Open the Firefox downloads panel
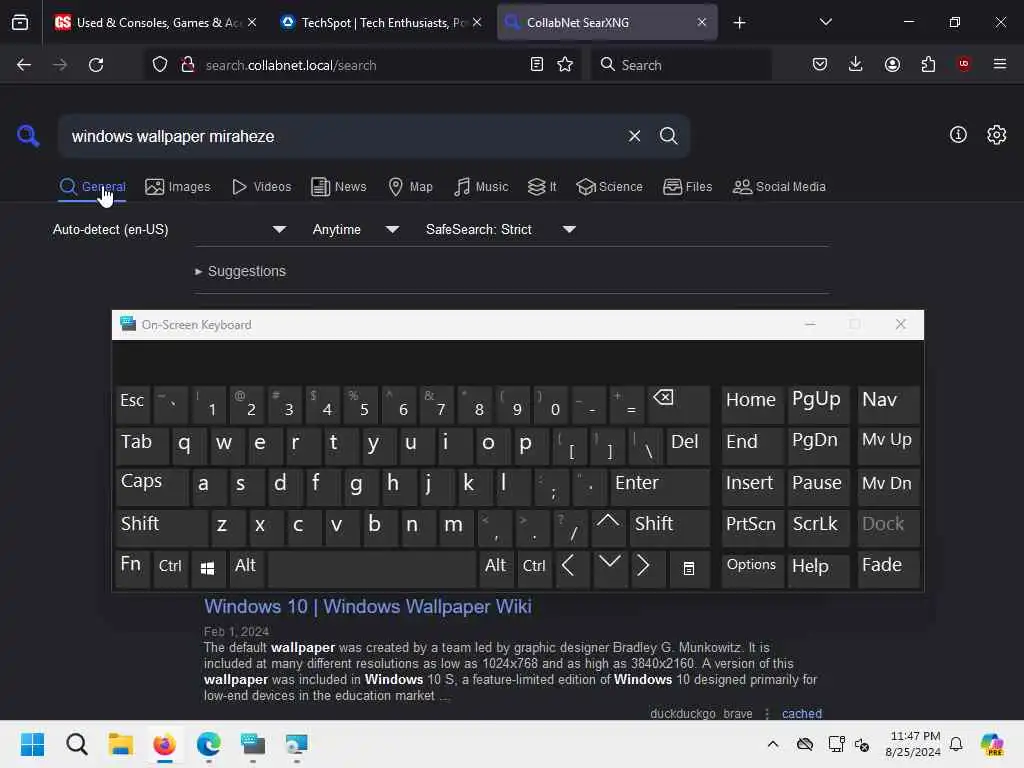Image resolution: width=1024 pixels, height=768 pixels. coord(856,64)
